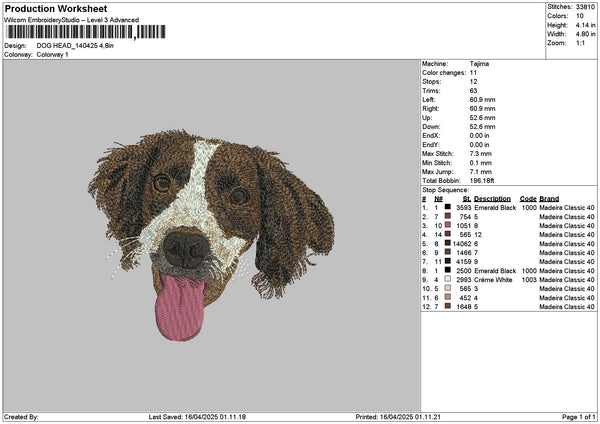The height and width of the screenshot is (424, 600).
Task: Click 'Madeira Classic 40' in the 1648 stitches row
Action: [x=567, y=307]
